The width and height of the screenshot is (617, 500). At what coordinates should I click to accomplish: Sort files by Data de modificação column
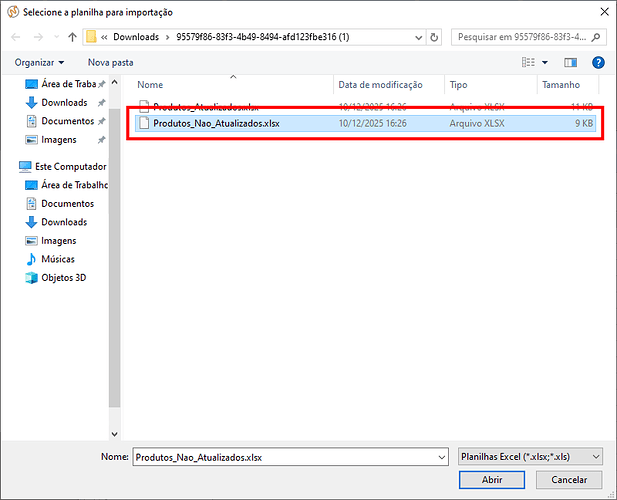click(x=380, y=85)
